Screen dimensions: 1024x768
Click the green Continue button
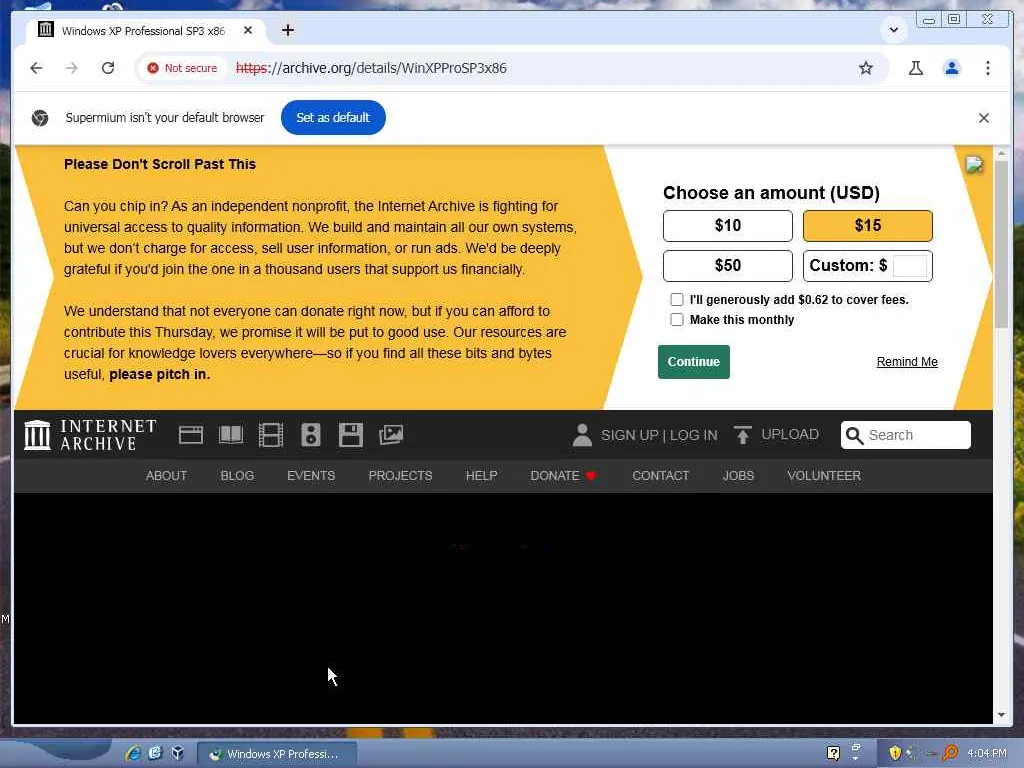click(694, 362)
